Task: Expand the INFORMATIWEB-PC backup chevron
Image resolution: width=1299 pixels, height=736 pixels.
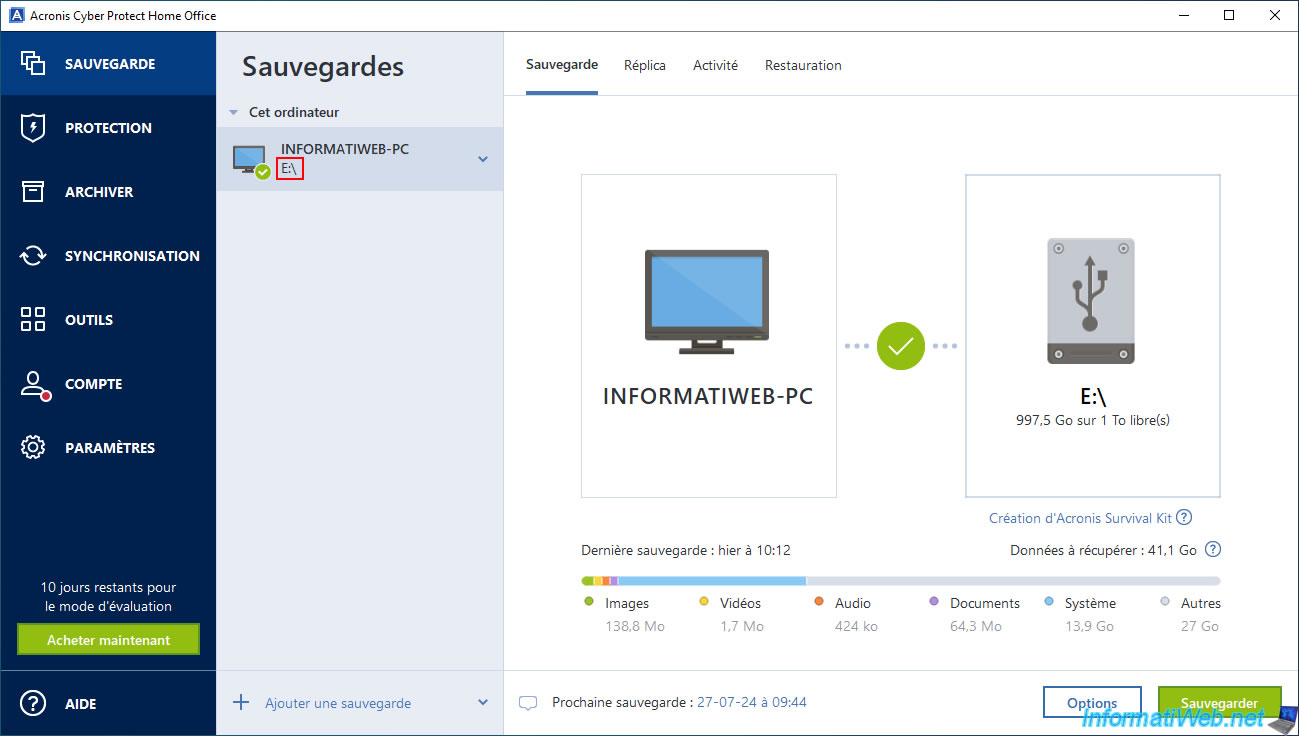Action: (483, 159)
